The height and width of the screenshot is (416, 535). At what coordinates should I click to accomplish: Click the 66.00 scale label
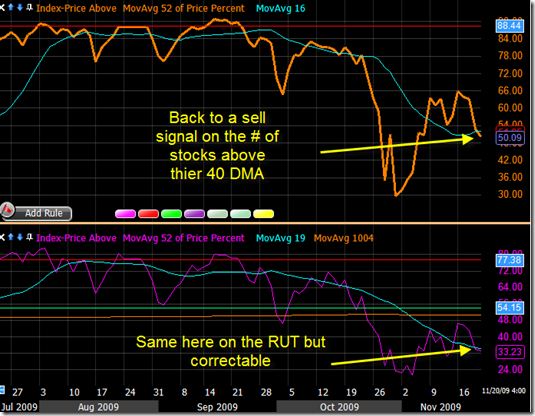click(x=510, y=90)
